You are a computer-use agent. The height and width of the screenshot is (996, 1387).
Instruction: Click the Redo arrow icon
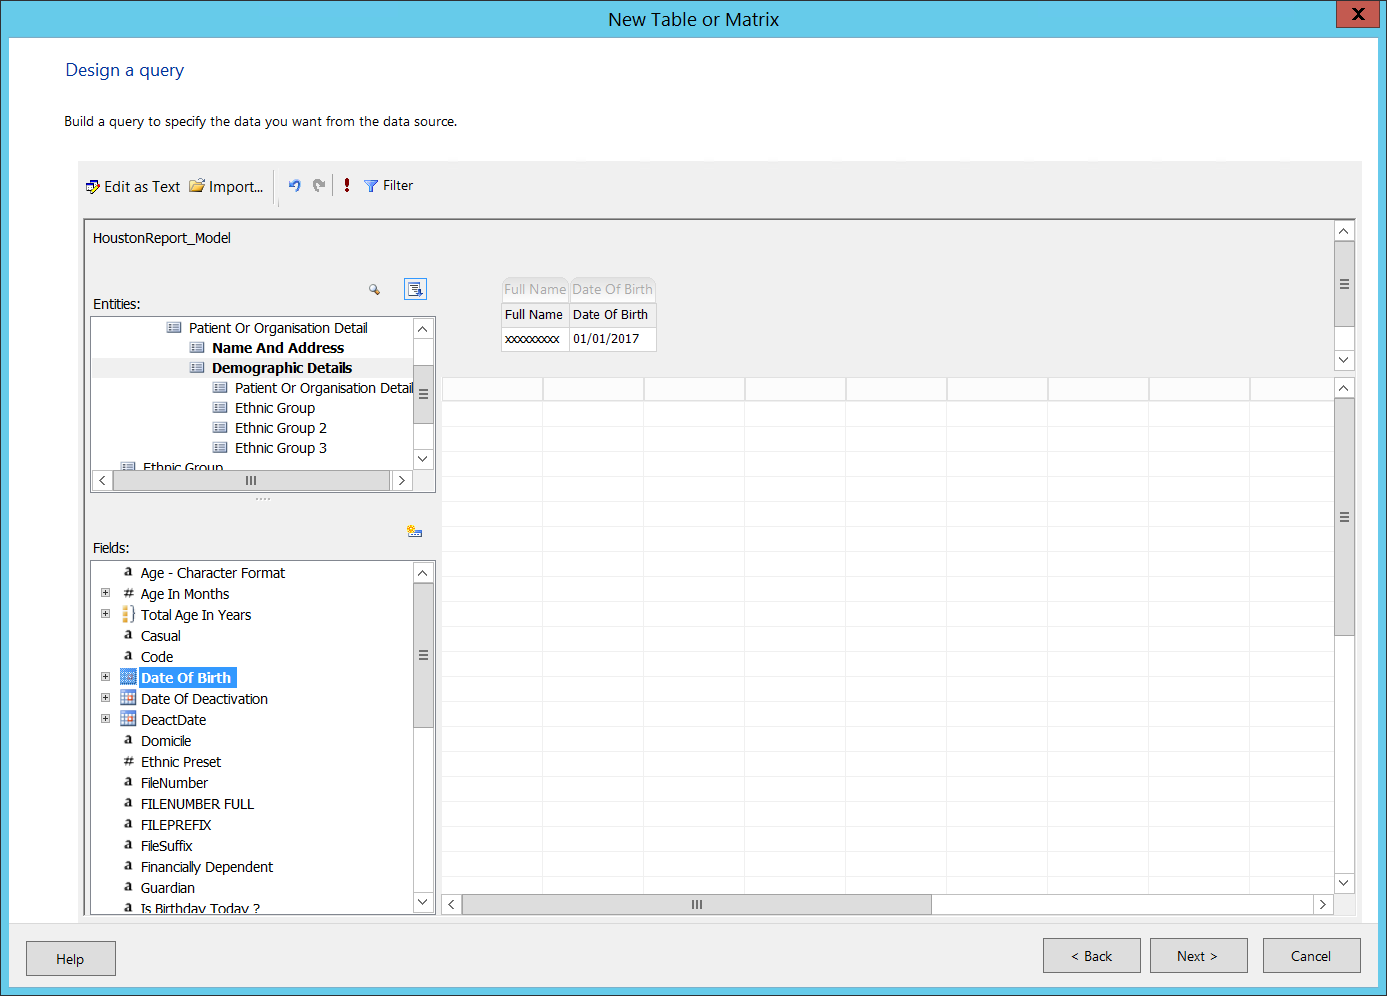(319, 185)
